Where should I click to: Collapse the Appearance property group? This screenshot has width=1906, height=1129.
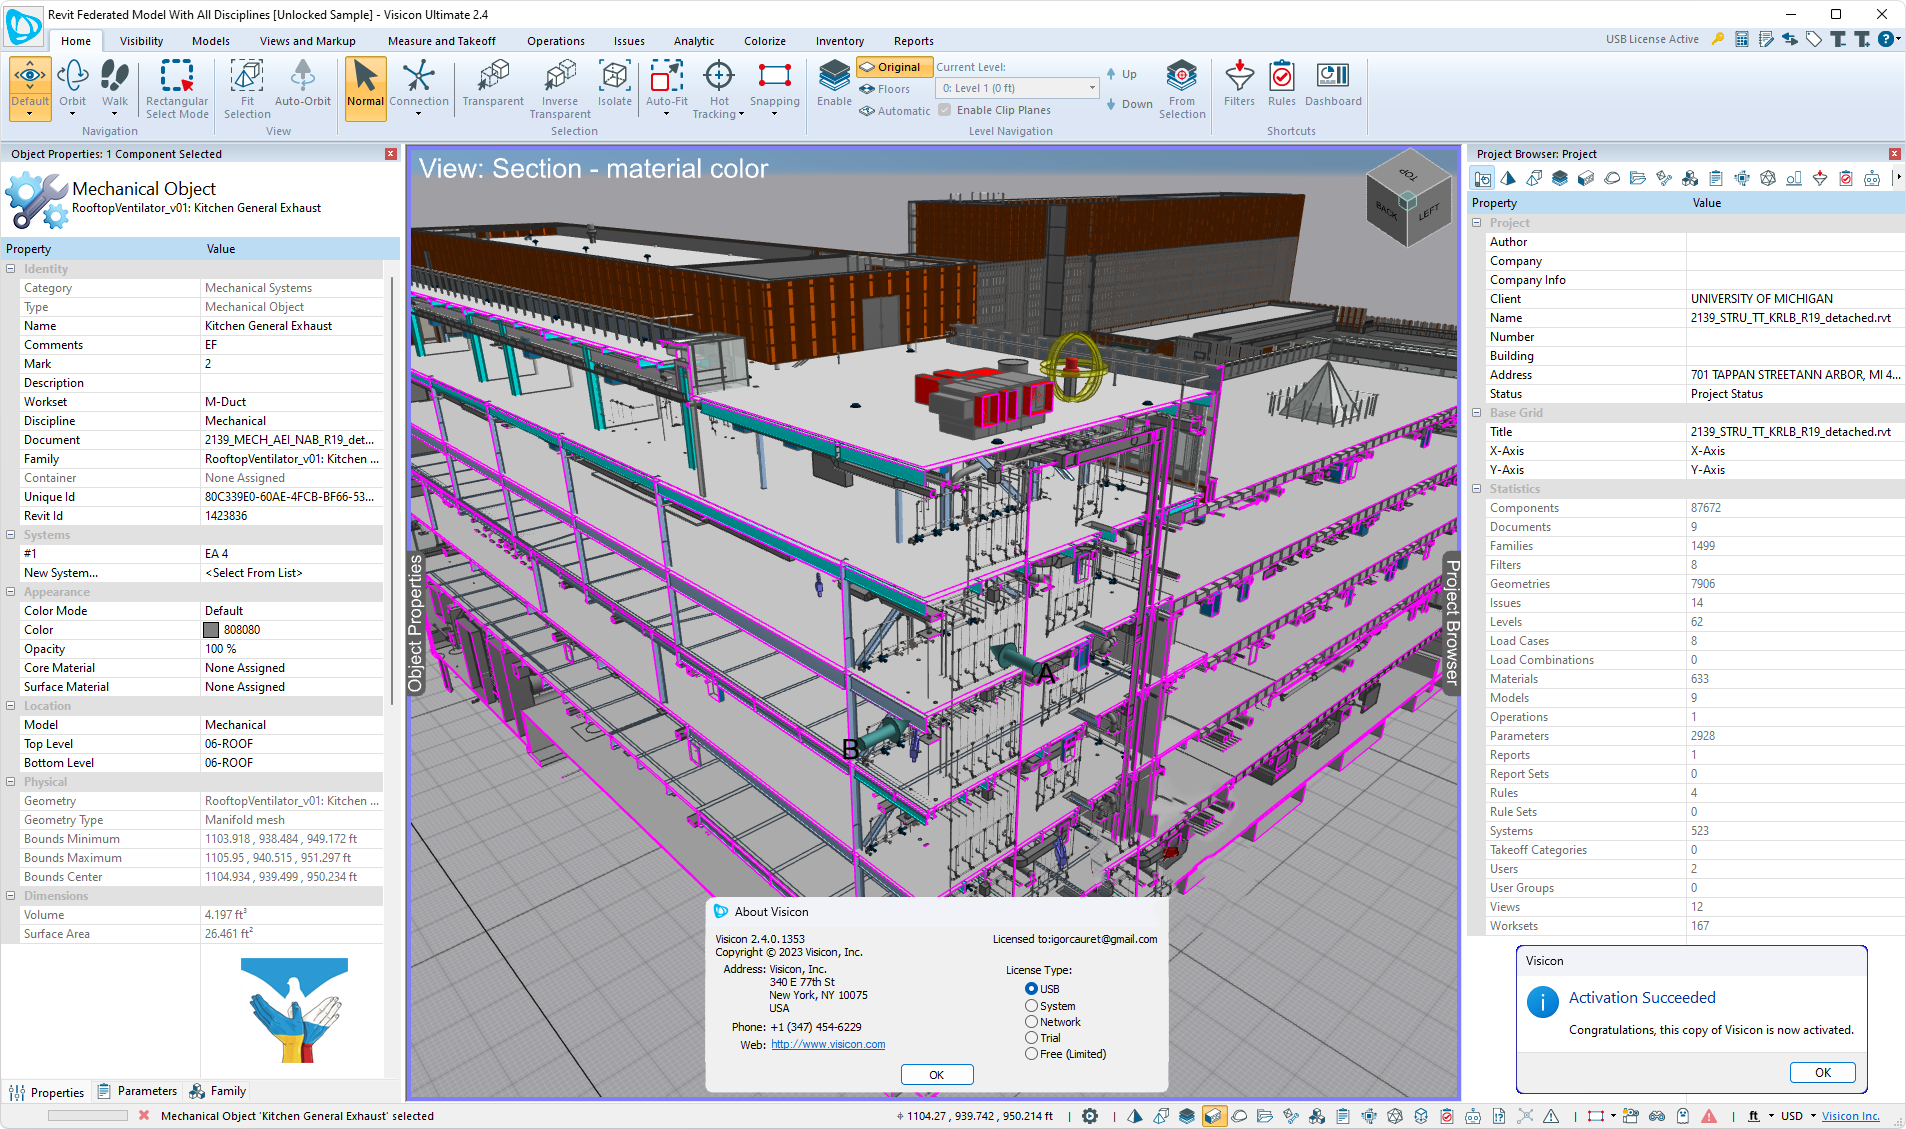pos(11,592)
